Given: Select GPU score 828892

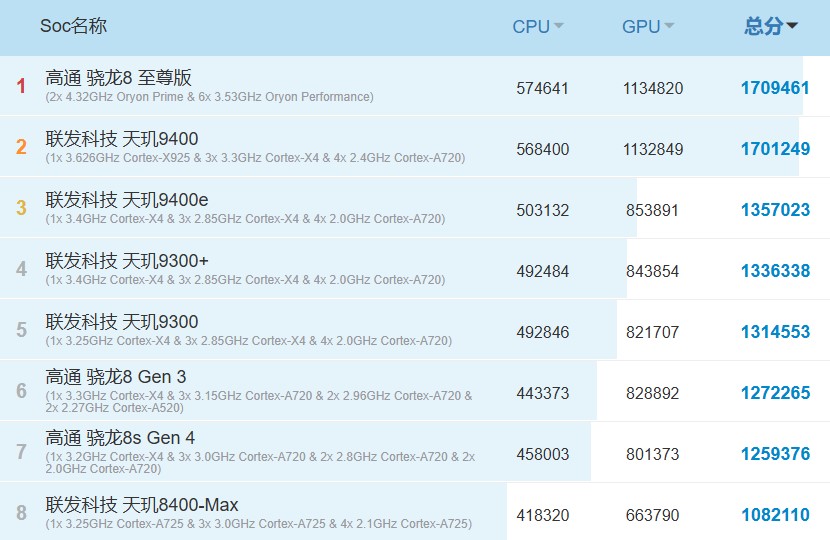Looking at the screenshot, I should [x=652, y=393].
